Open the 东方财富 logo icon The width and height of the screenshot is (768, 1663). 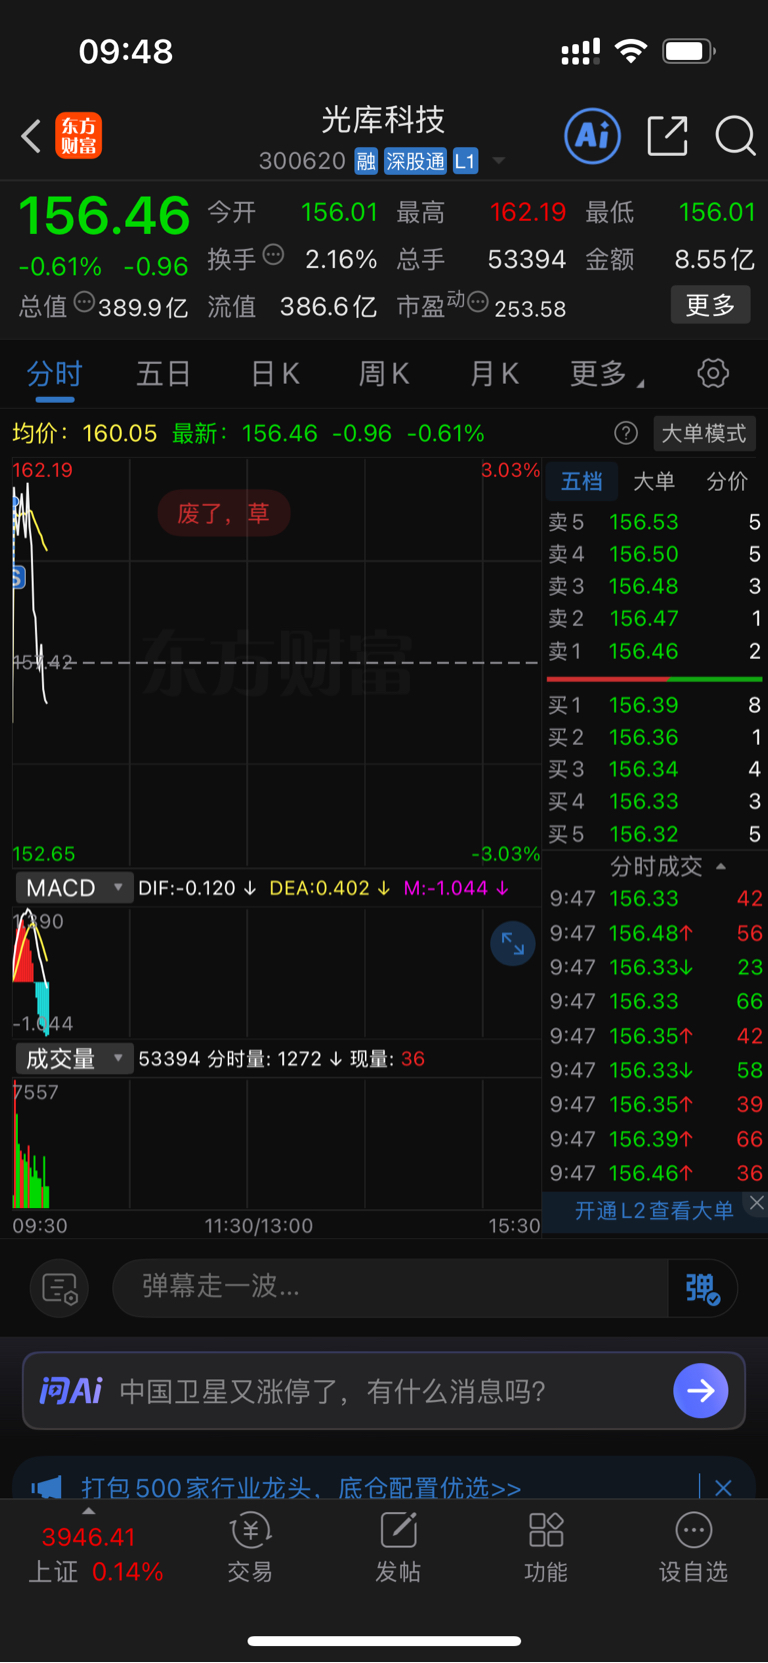78,136
